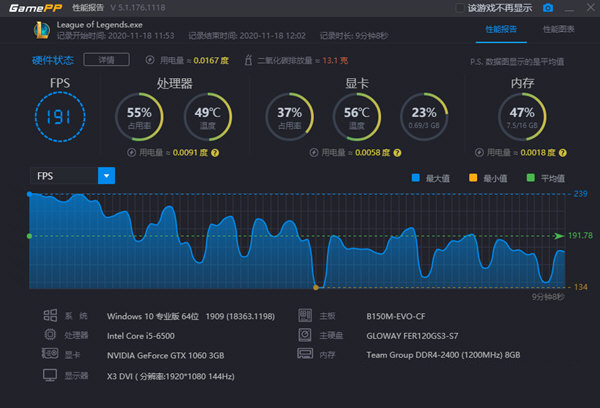The width and height of the screenshot is (600, 408).
Task: Click the monitor icon beside X3 DVI
Action: click(x=50, y=375)
